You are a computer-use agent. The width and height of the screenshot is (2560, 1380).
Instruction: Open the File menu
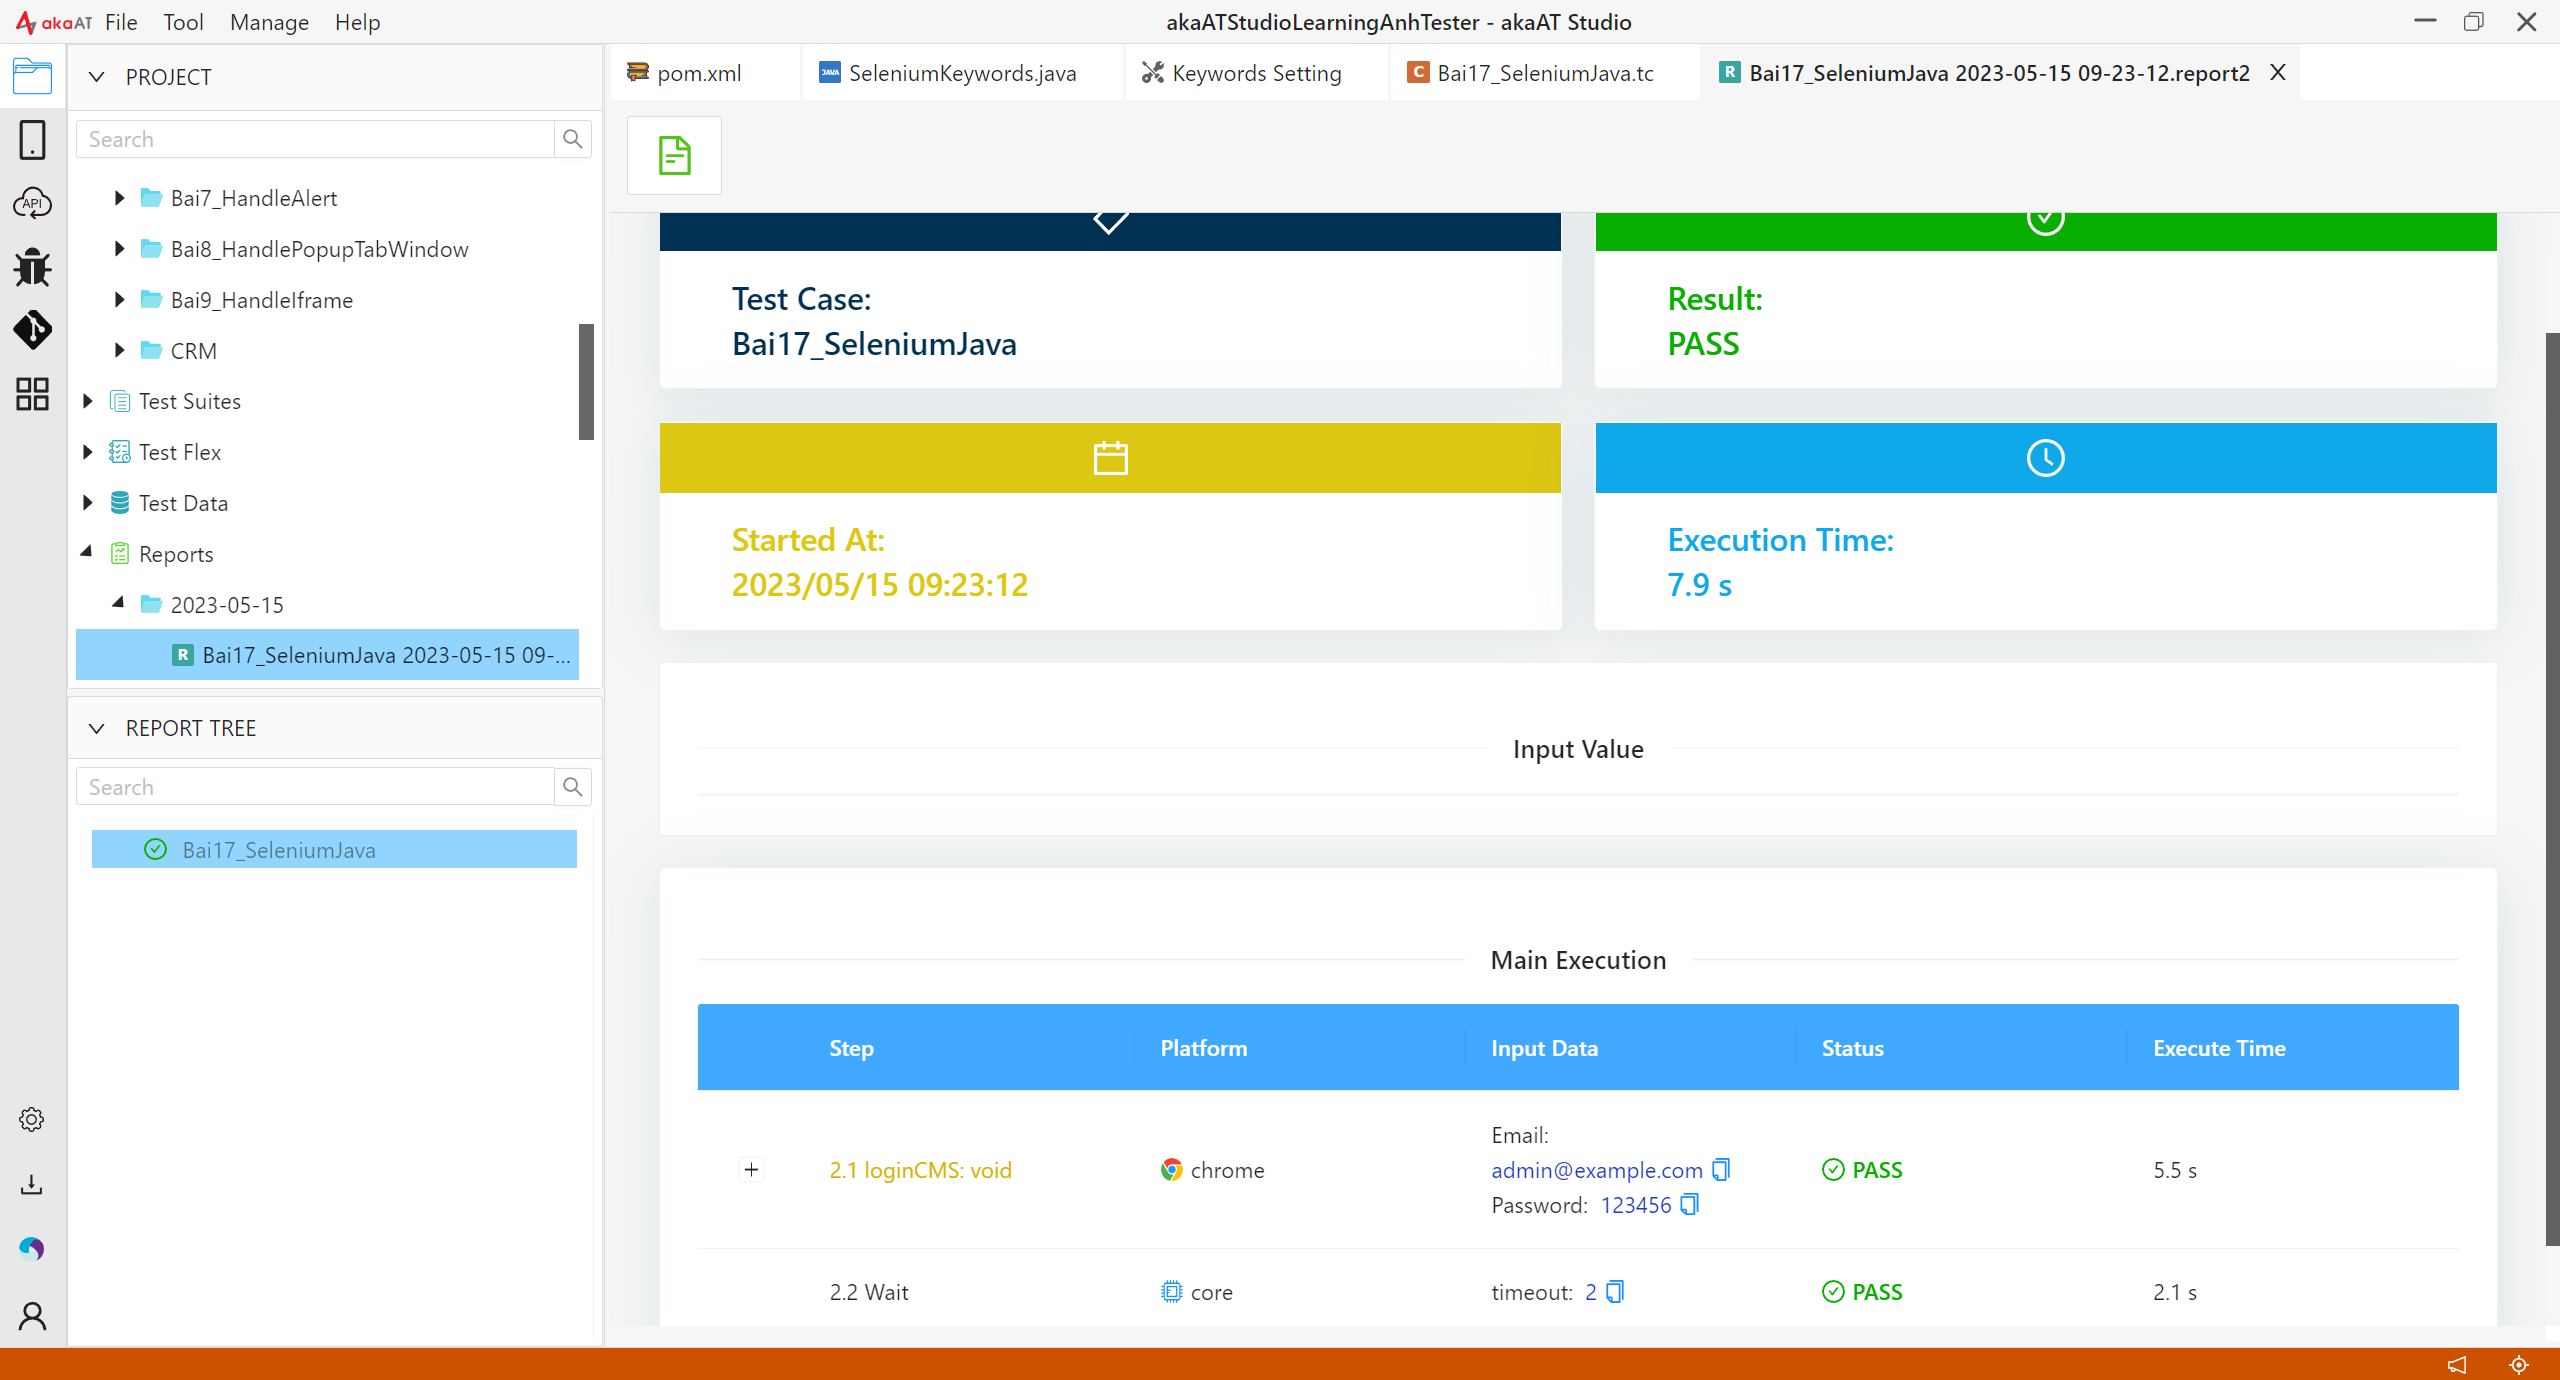(x=121, y=22)
